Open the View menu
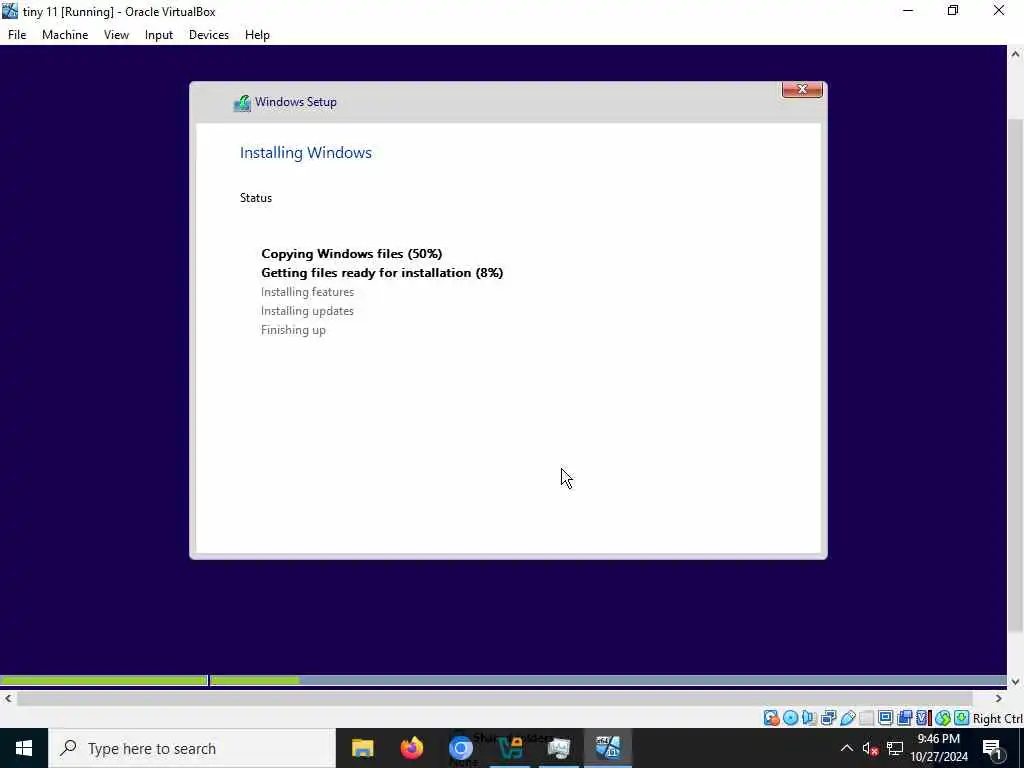The height and width of the screenshot is (768, 1024). pos(116,35)
